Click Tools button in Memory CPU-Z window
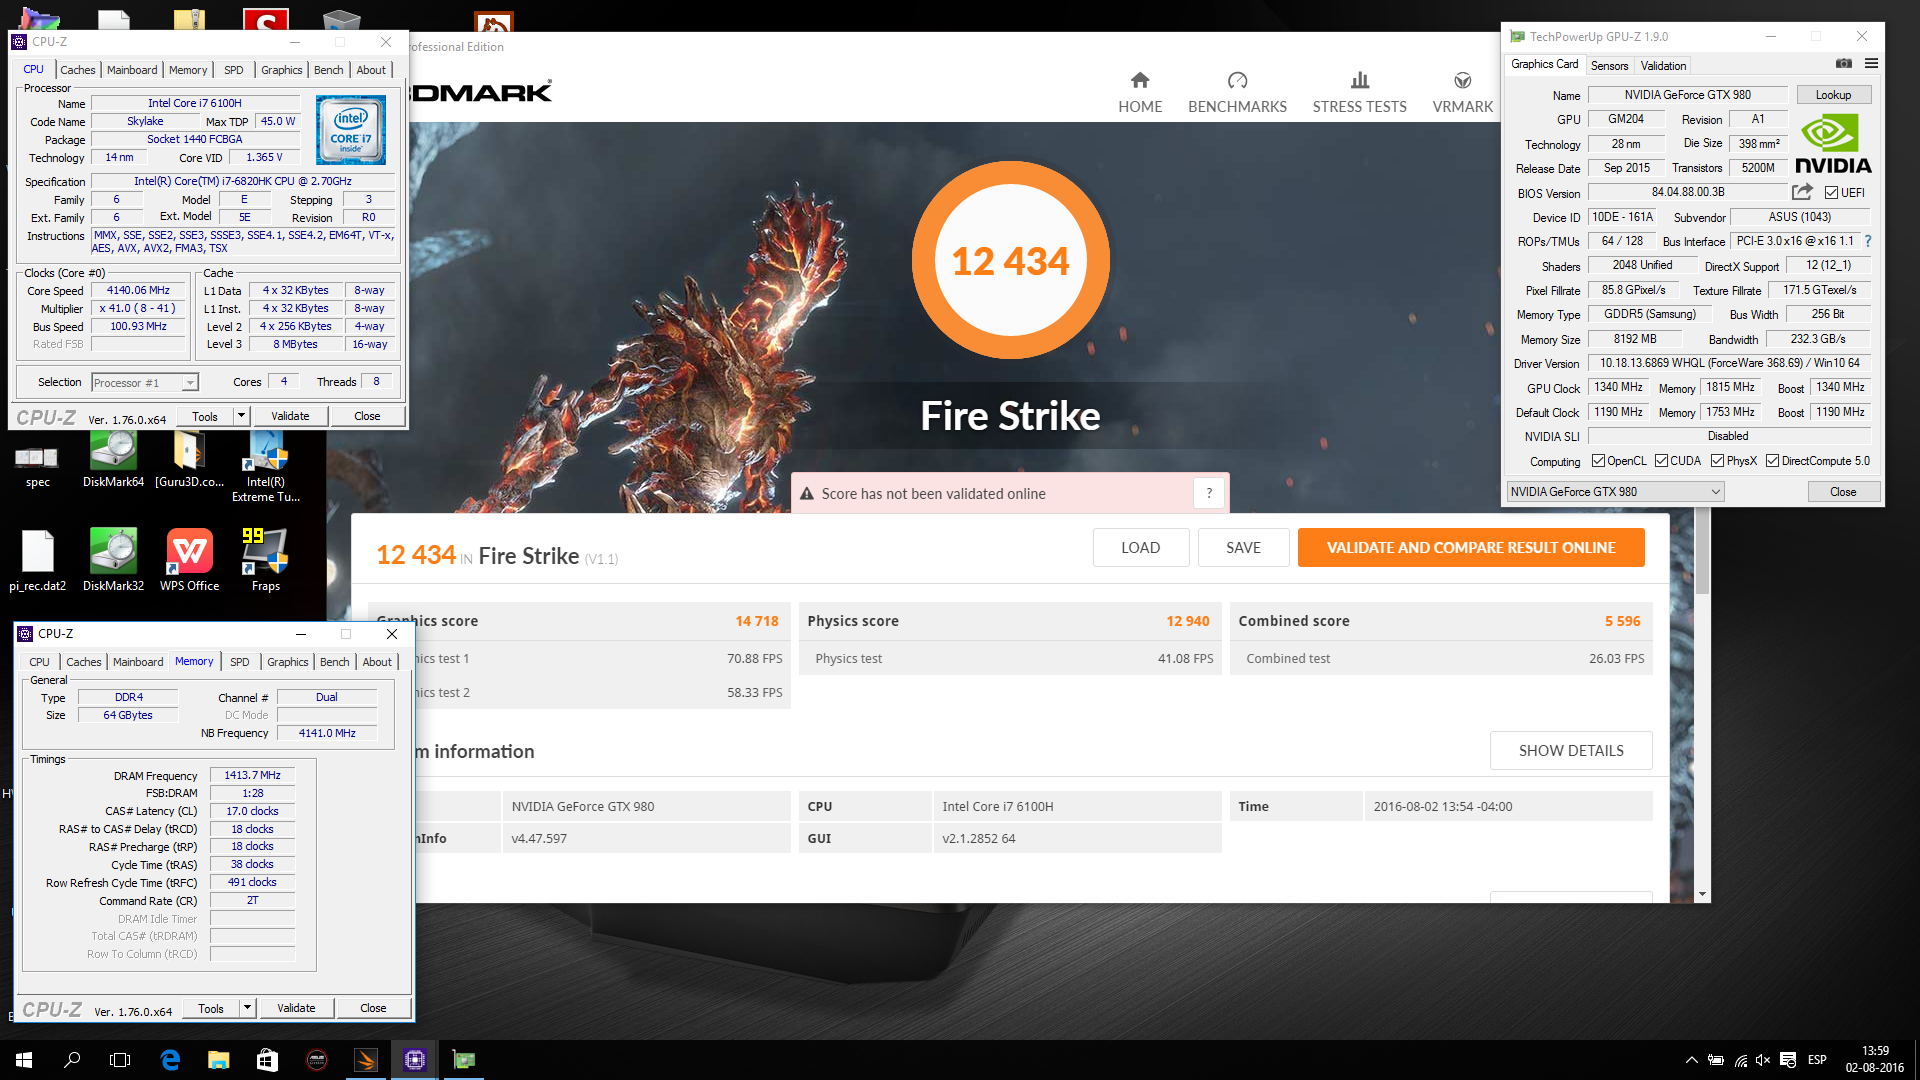This screenshot has height=1080, width=1920. pos(211,1008)
